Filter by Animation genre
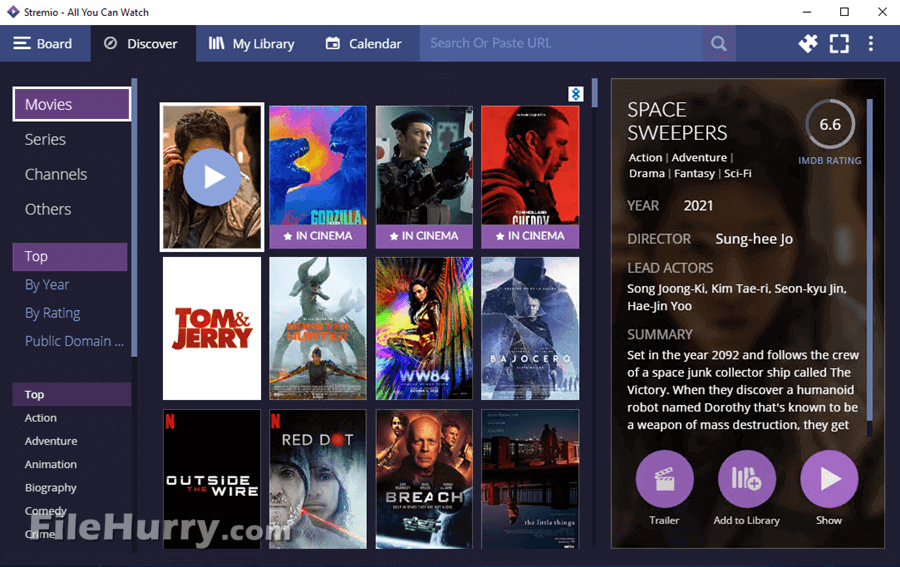This screenshot has height=567, width=900. pyautogui.click(x=51, y=464)
